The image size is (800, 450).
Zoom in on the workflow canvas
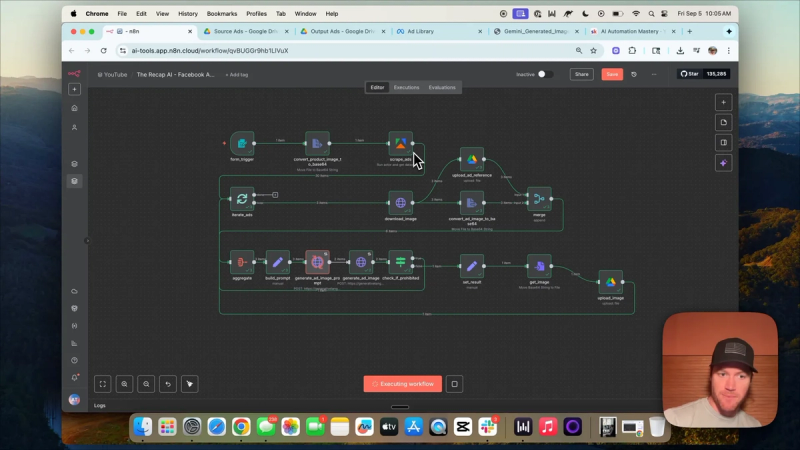(x=124, y=384)
